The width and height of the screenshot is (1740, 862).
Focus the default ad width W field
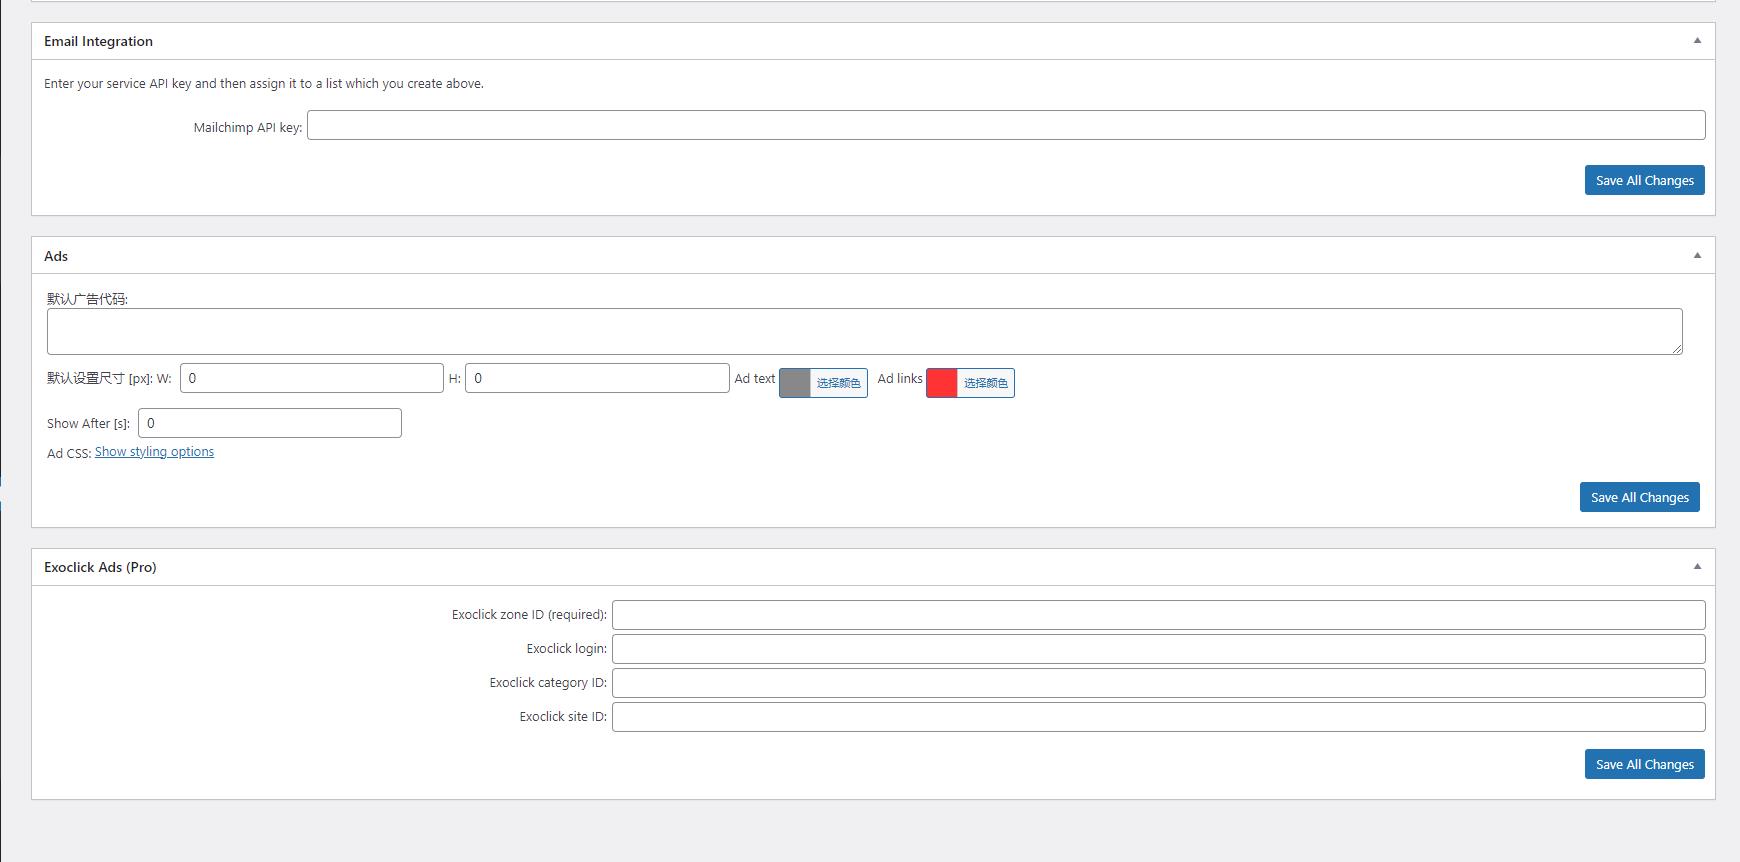coord(312,378)
